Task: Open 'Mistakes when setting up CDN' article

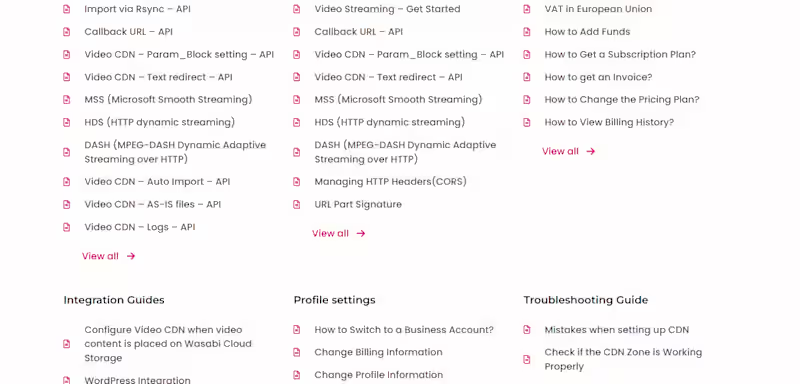Action: (x=616, y=329)
